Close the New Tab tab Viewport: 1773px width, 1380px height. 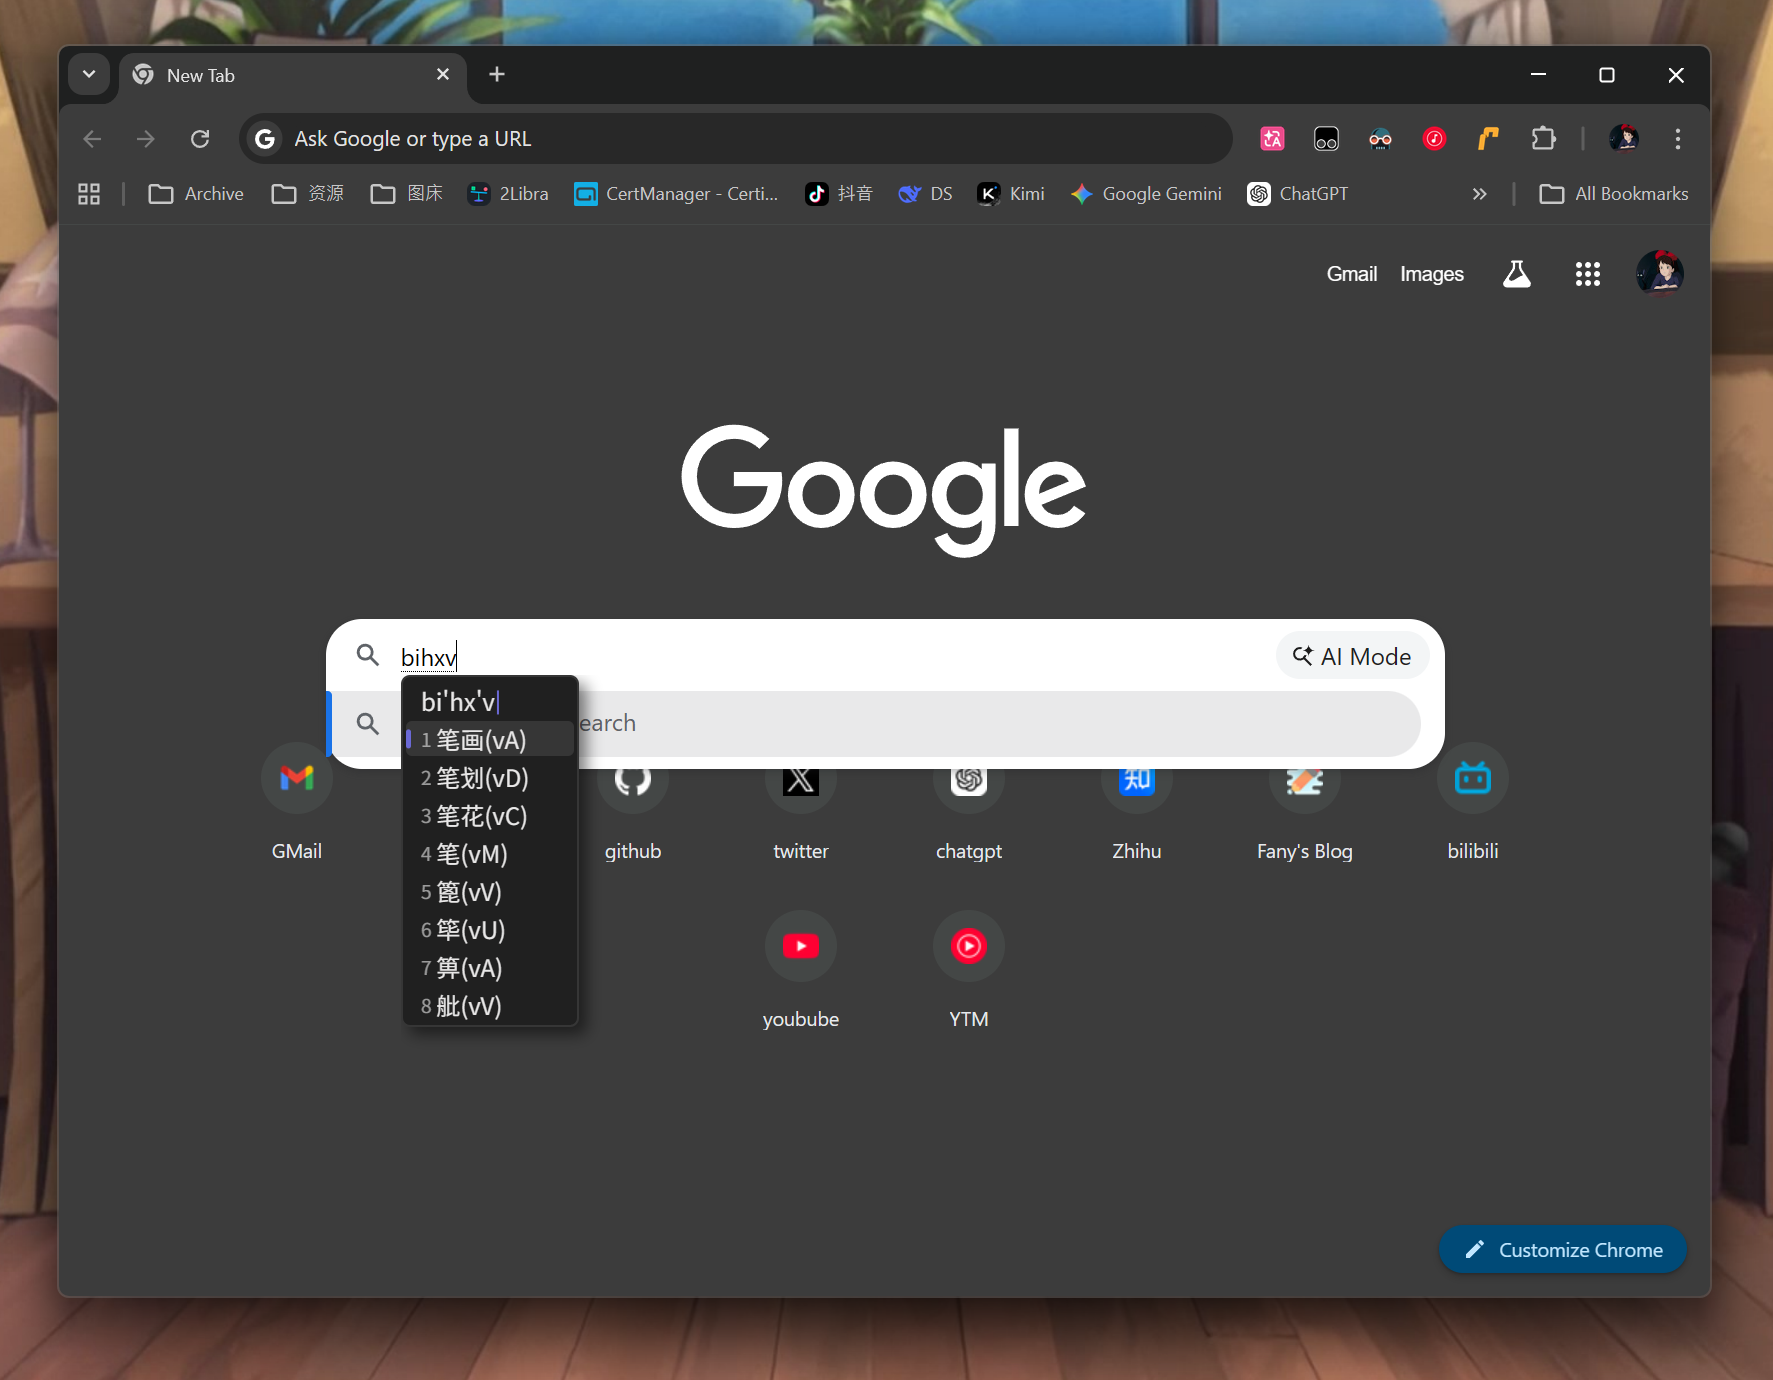pyautogui.click(x=443, y=75)
